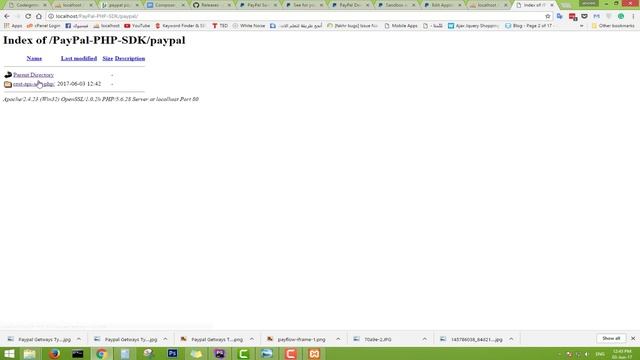This screenshot has height=360, width=640.
Task: Open the XAMPP taskbar icon
Action: coord(314,353)
